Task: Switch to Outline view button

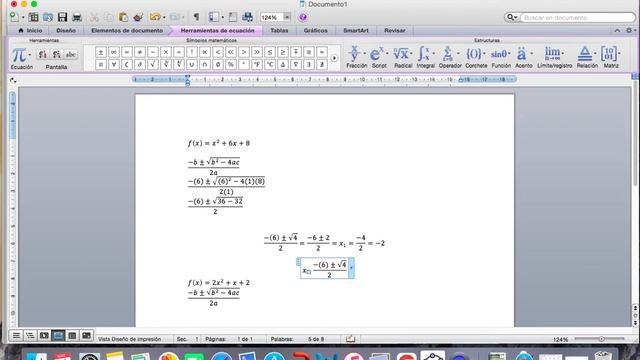Action: tap(30, 336)
